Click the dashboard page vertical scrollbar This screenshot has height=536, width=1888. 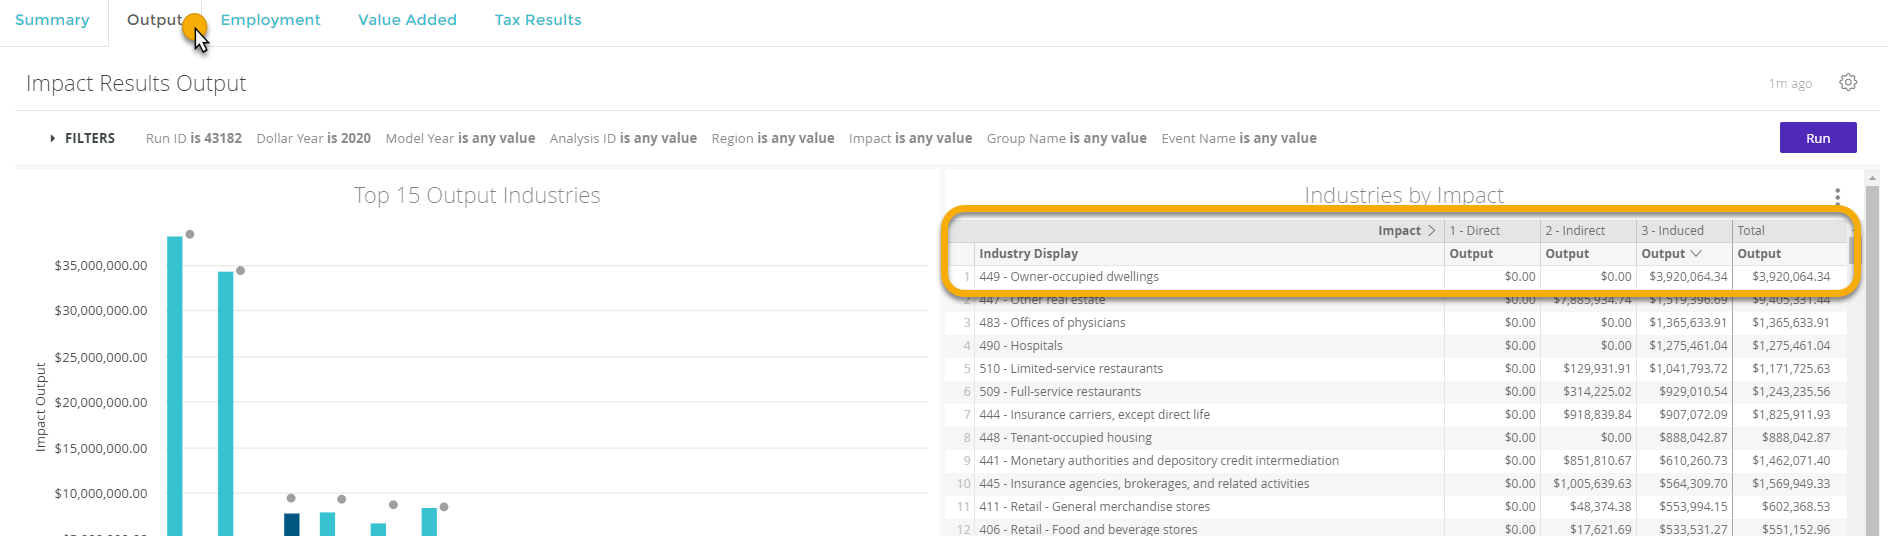point(1872,360)
